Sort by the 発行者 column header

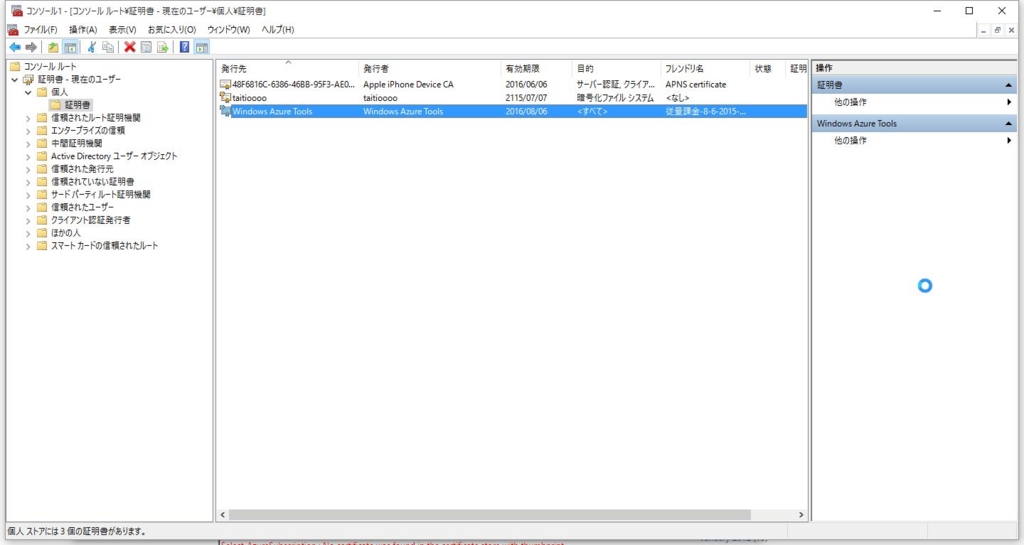pos(430,68)
